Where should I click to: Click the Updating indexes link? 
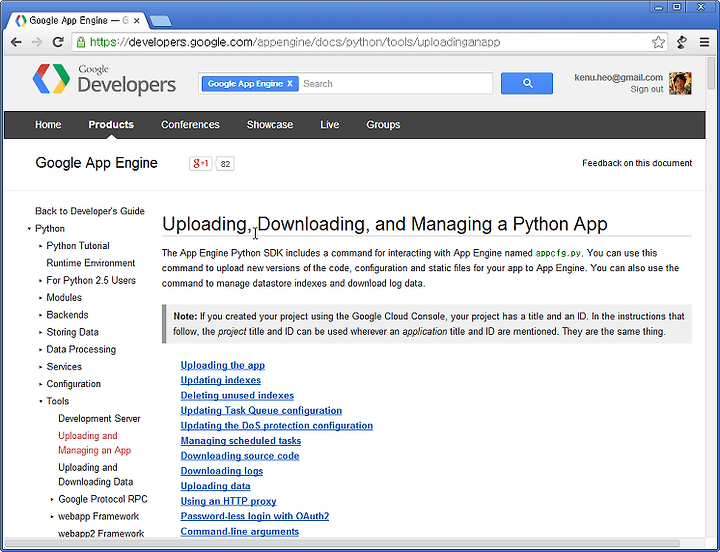(220, 380)
